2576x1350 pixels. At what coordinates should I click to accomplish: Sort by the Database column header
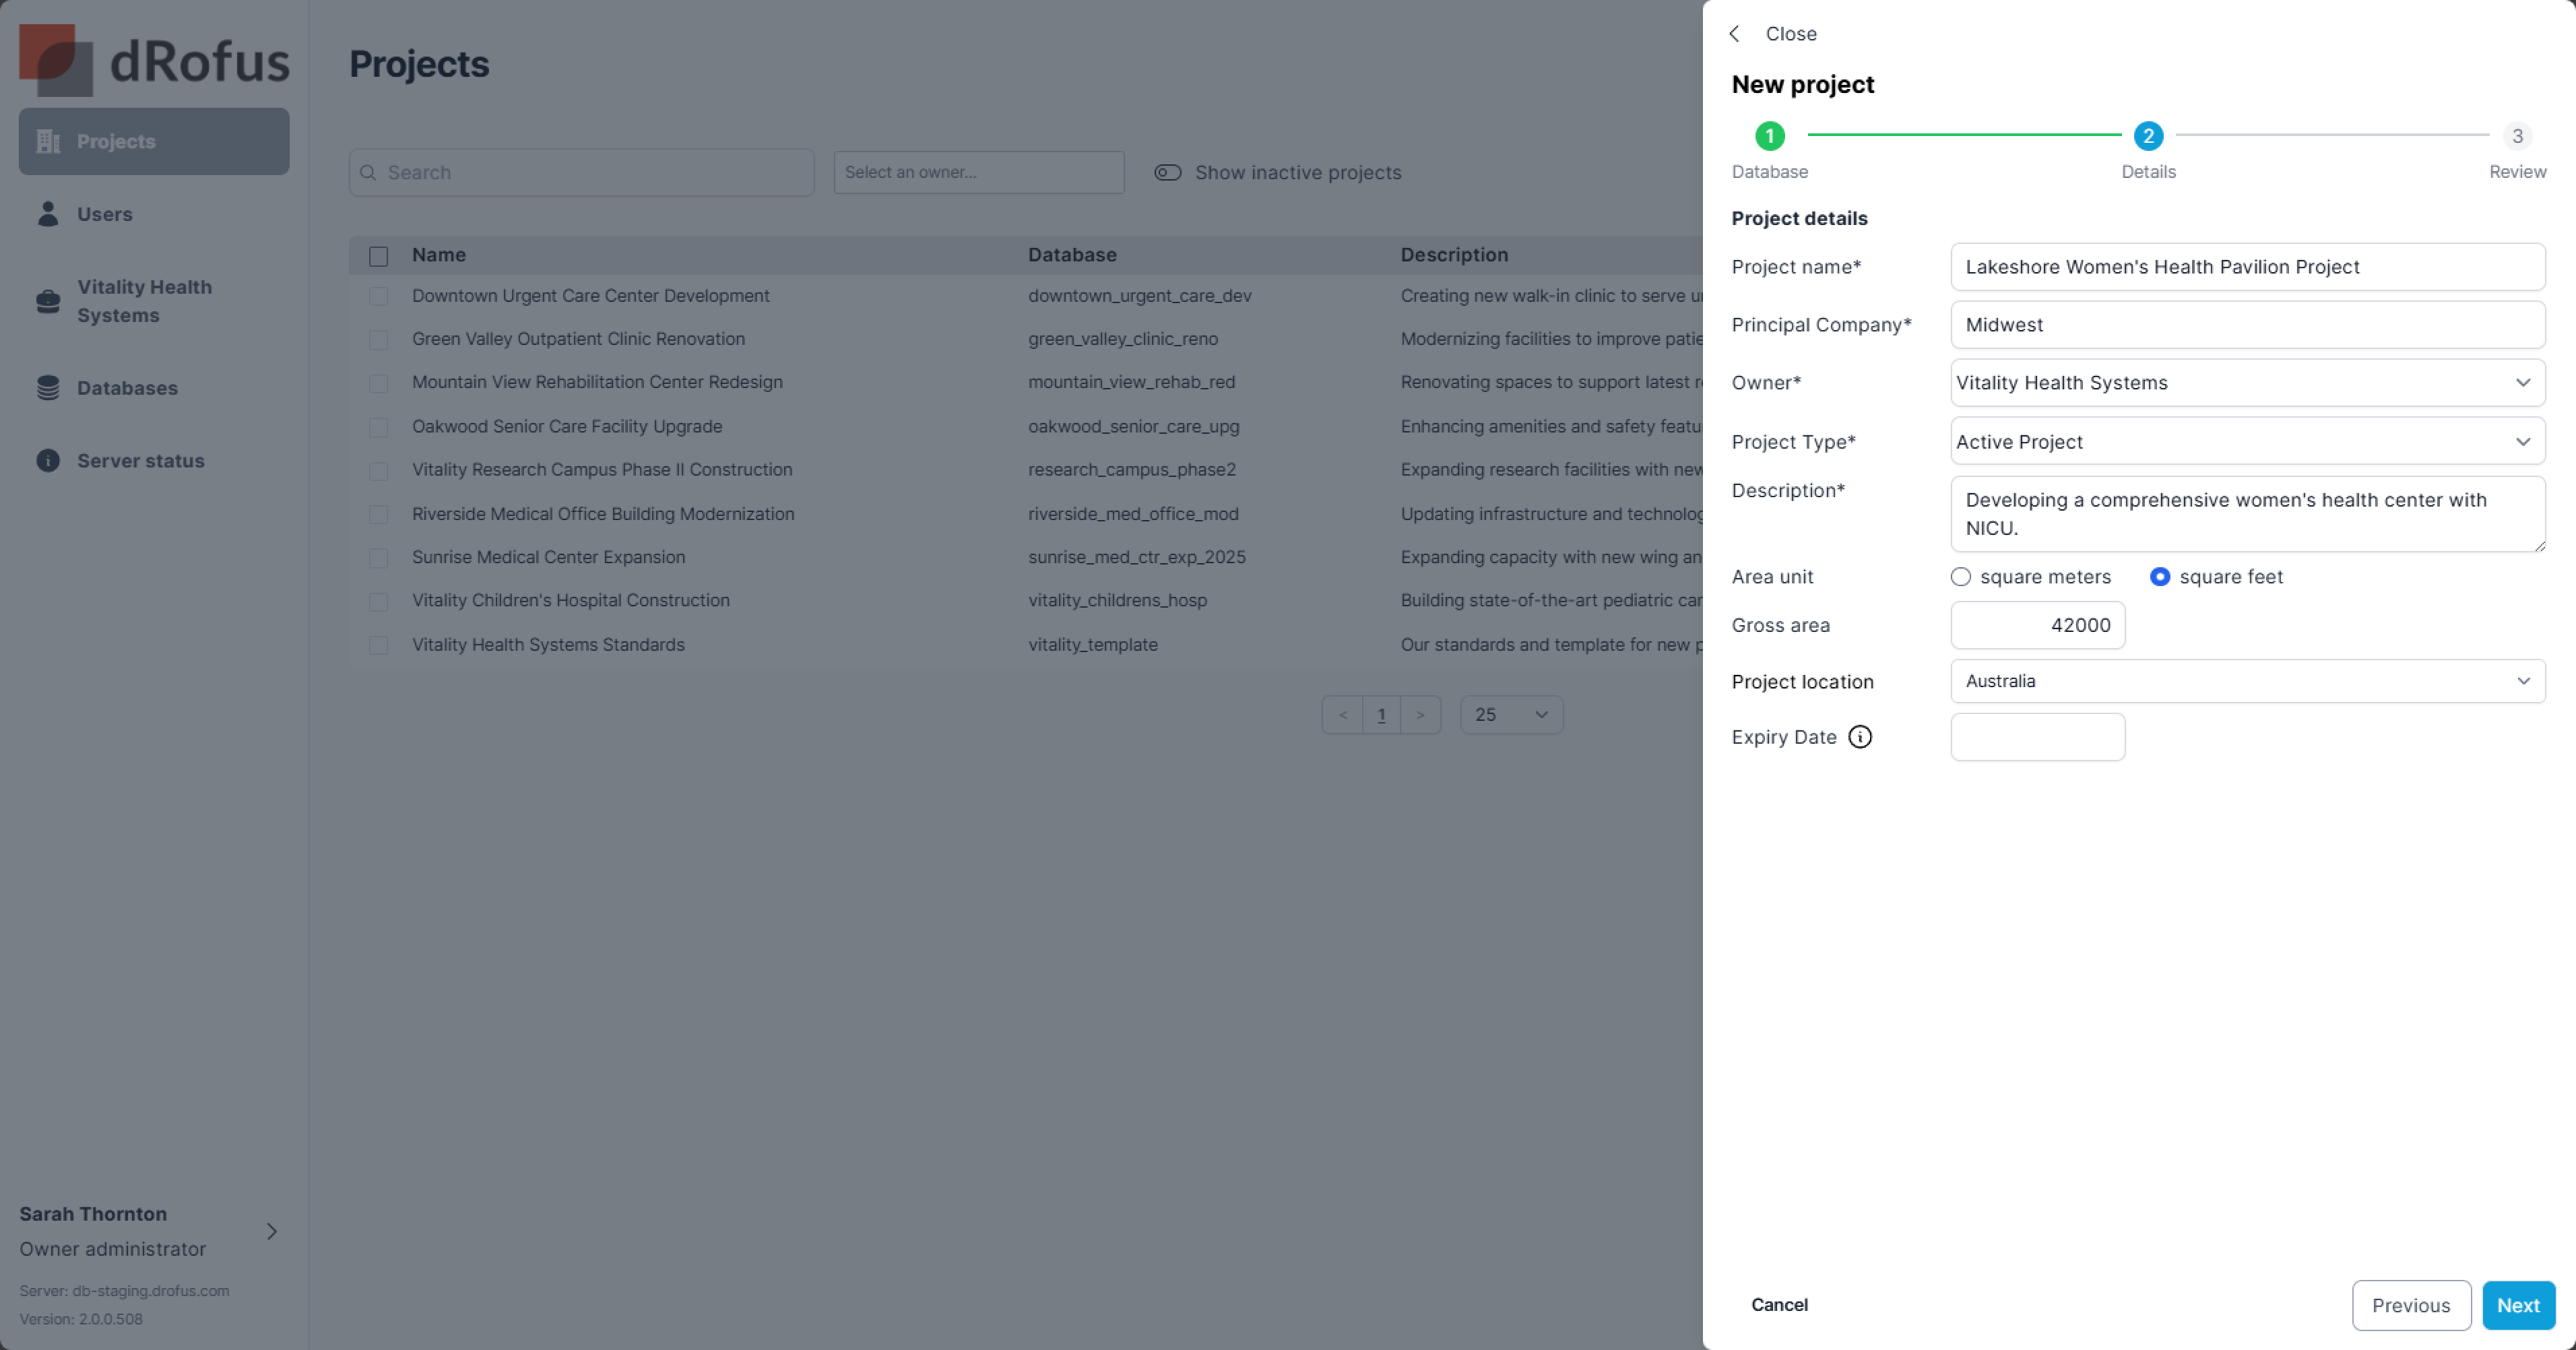pos(1072,255)
